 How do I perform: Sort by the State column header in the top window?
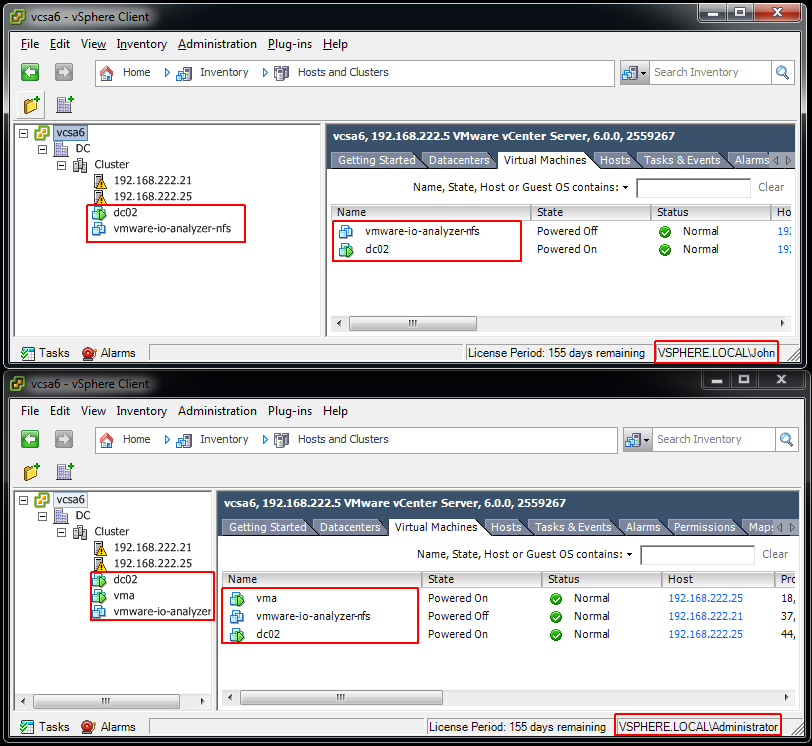pos(590,212)
